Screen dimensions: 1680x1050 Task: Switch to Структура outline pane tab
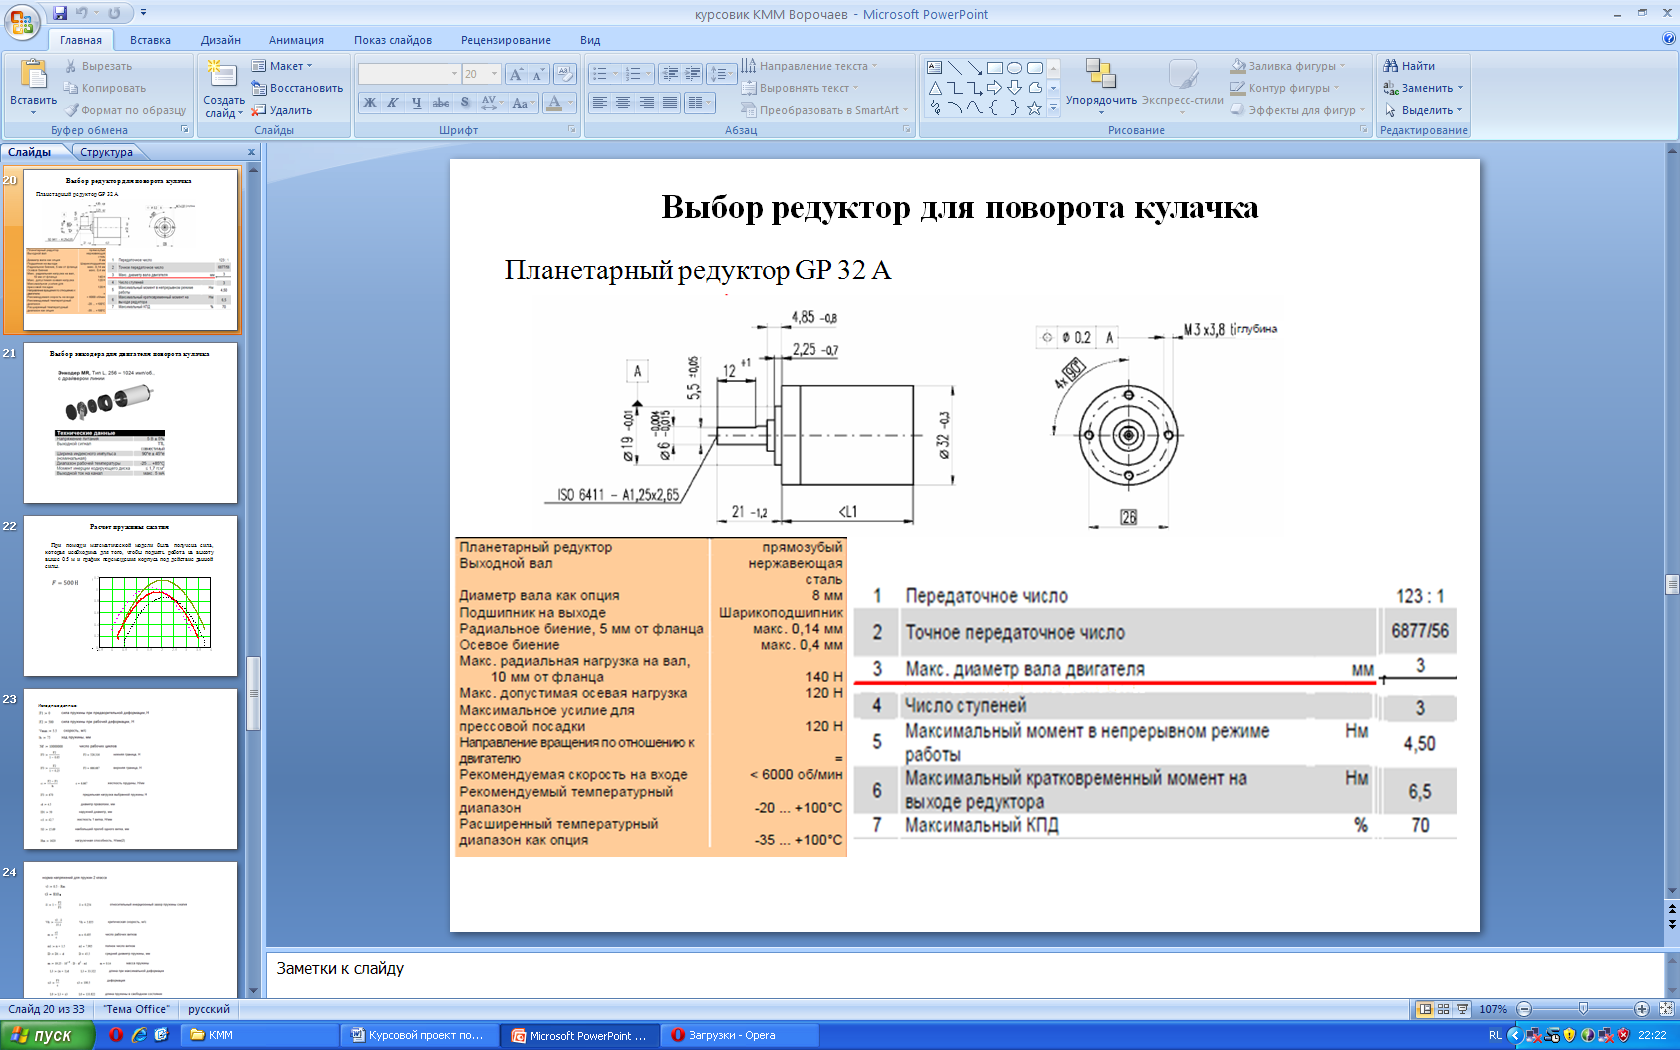[x=107, y=152]
